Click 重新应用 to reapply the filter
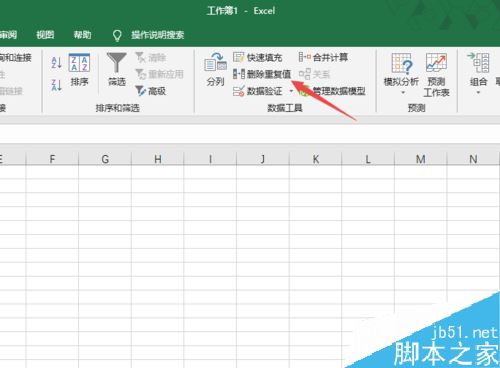The width and height of the screenshot is (500, 368). [159, 74]
